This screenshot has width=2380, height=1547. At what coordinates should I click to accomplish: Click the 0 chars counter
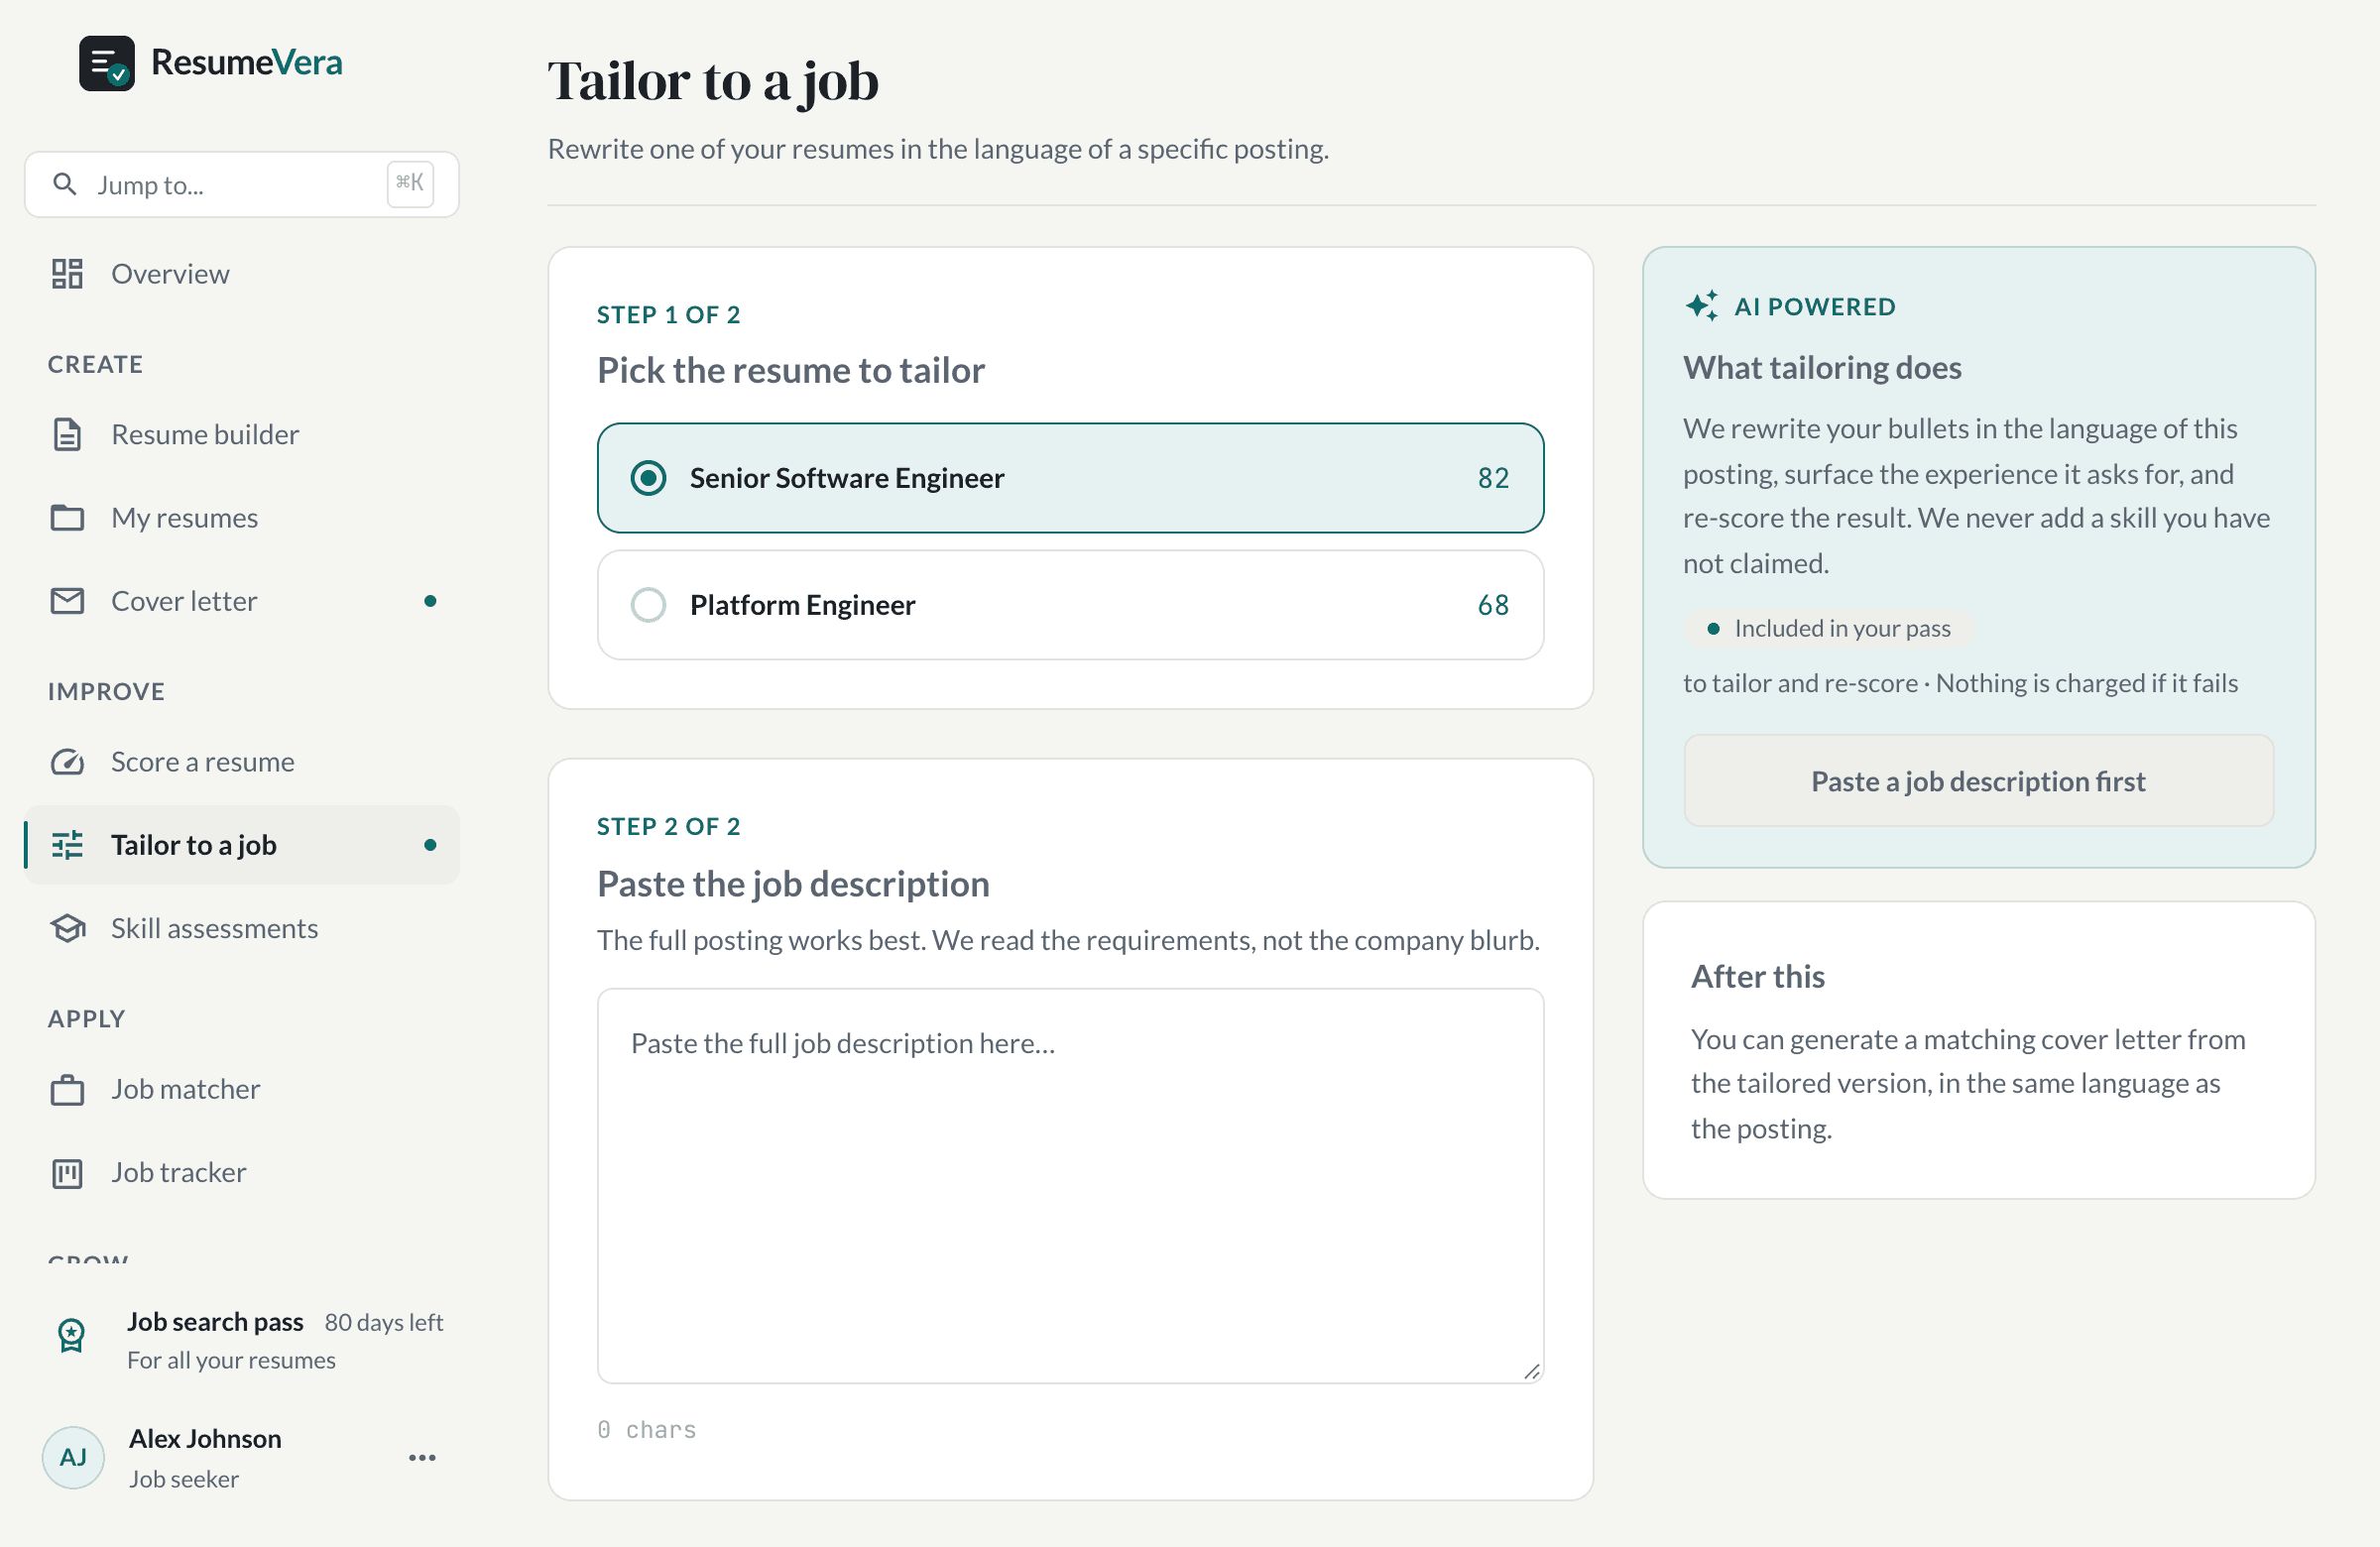click(x=646, y=1430)
